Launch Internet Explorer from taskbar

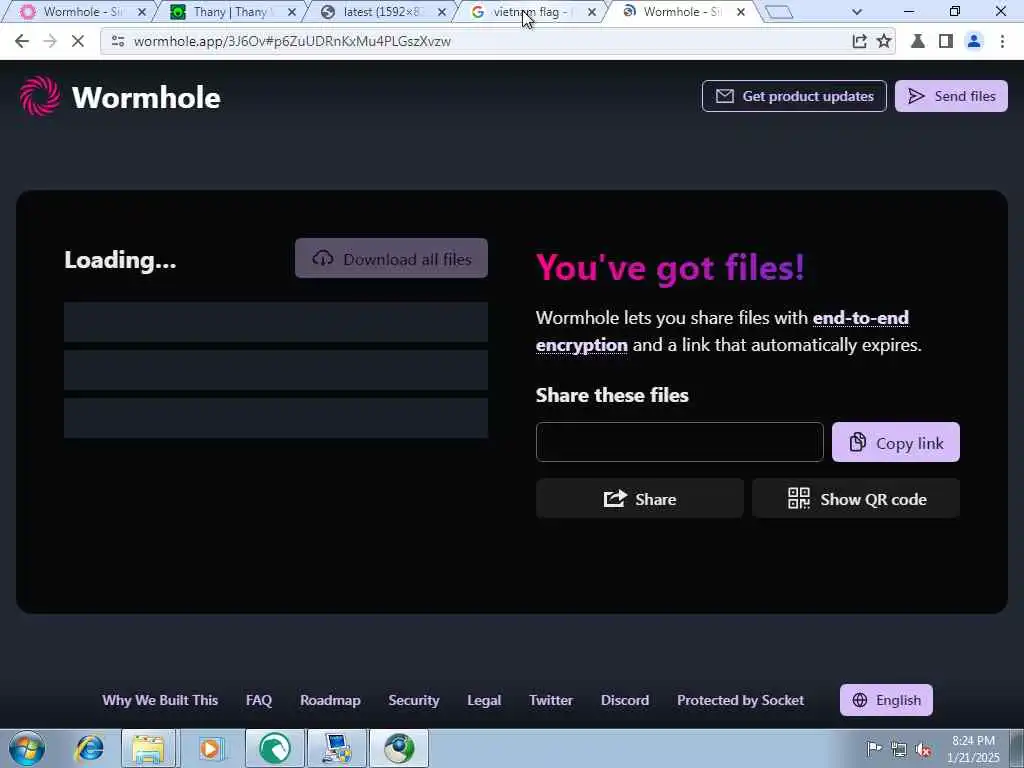89,748
